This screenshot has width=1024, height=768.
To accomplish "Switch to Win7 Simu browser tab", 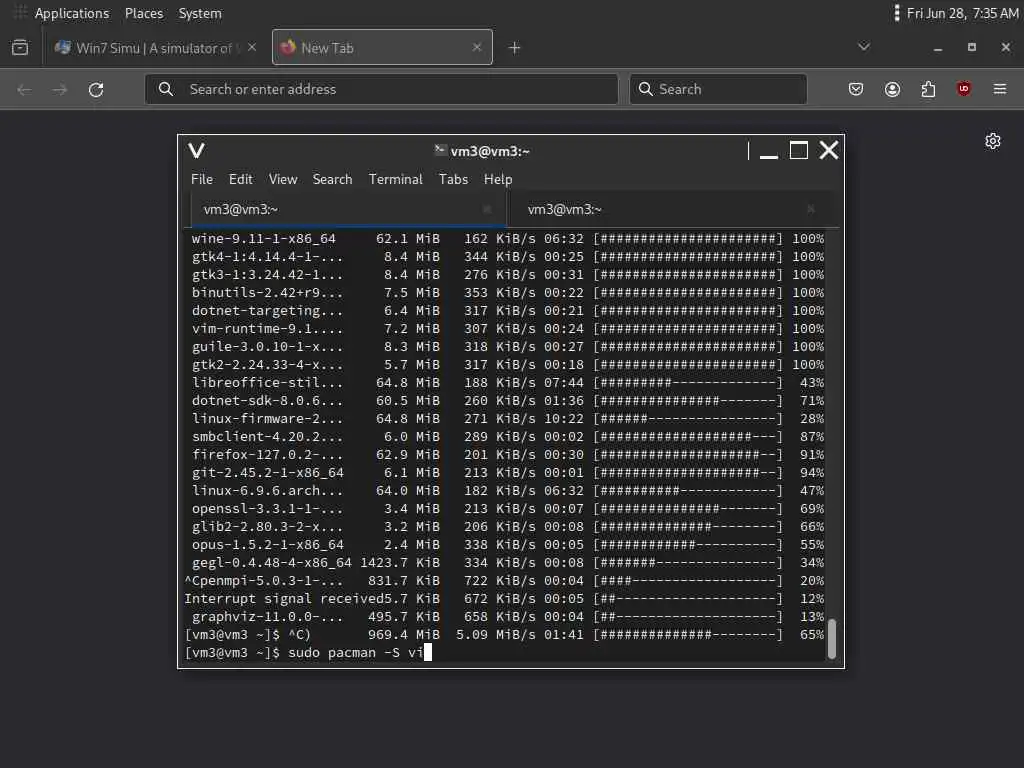I will [155, 48].
